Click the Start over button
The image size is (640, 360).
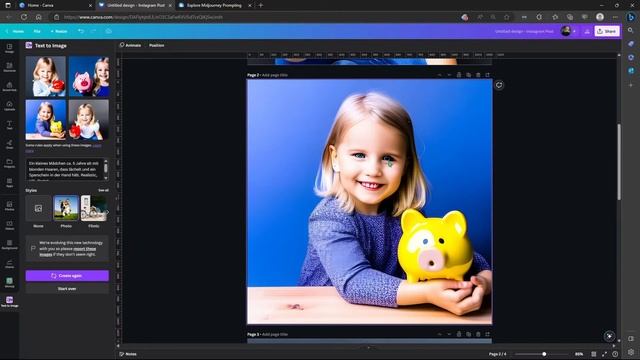click(x=67, y=289)
